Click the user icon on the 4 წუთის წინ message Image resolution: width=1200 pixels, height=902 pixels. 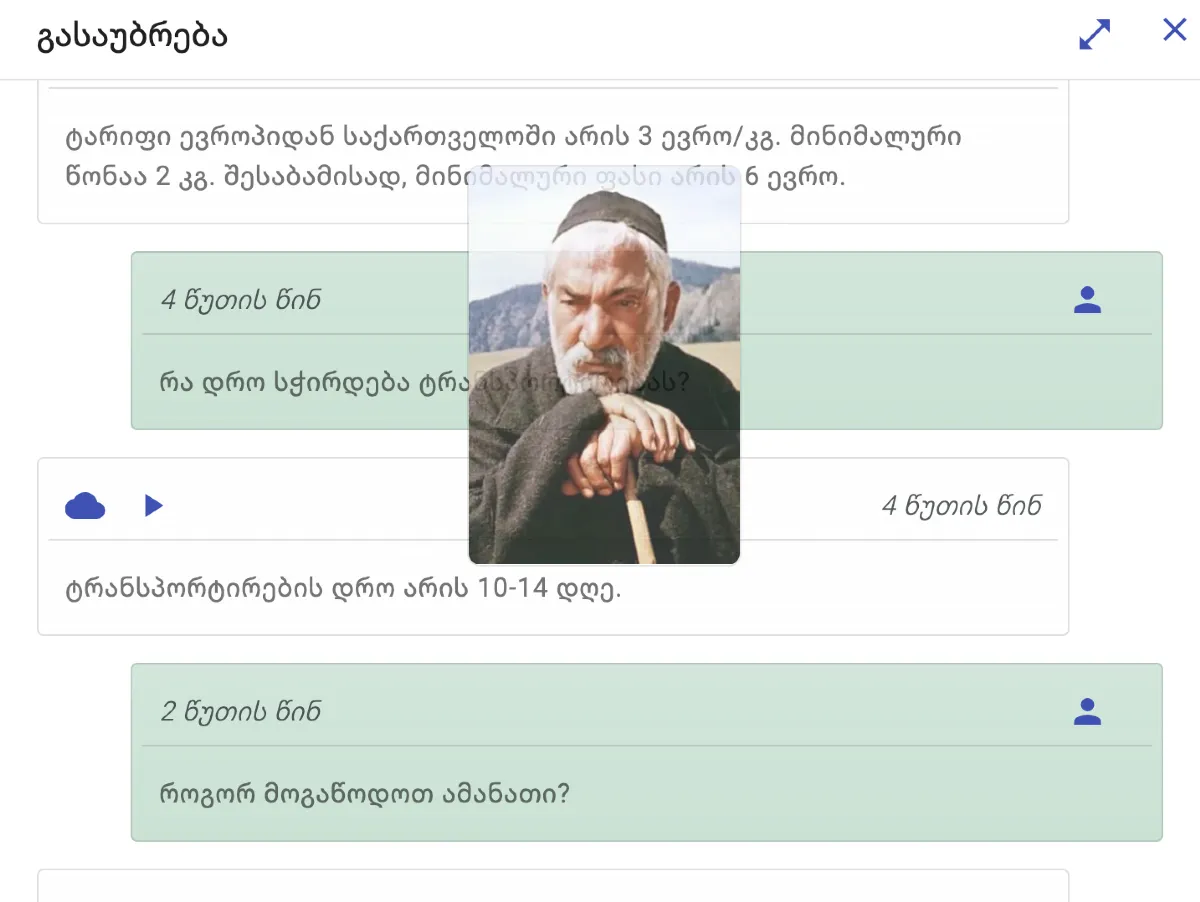(1087, 300)
